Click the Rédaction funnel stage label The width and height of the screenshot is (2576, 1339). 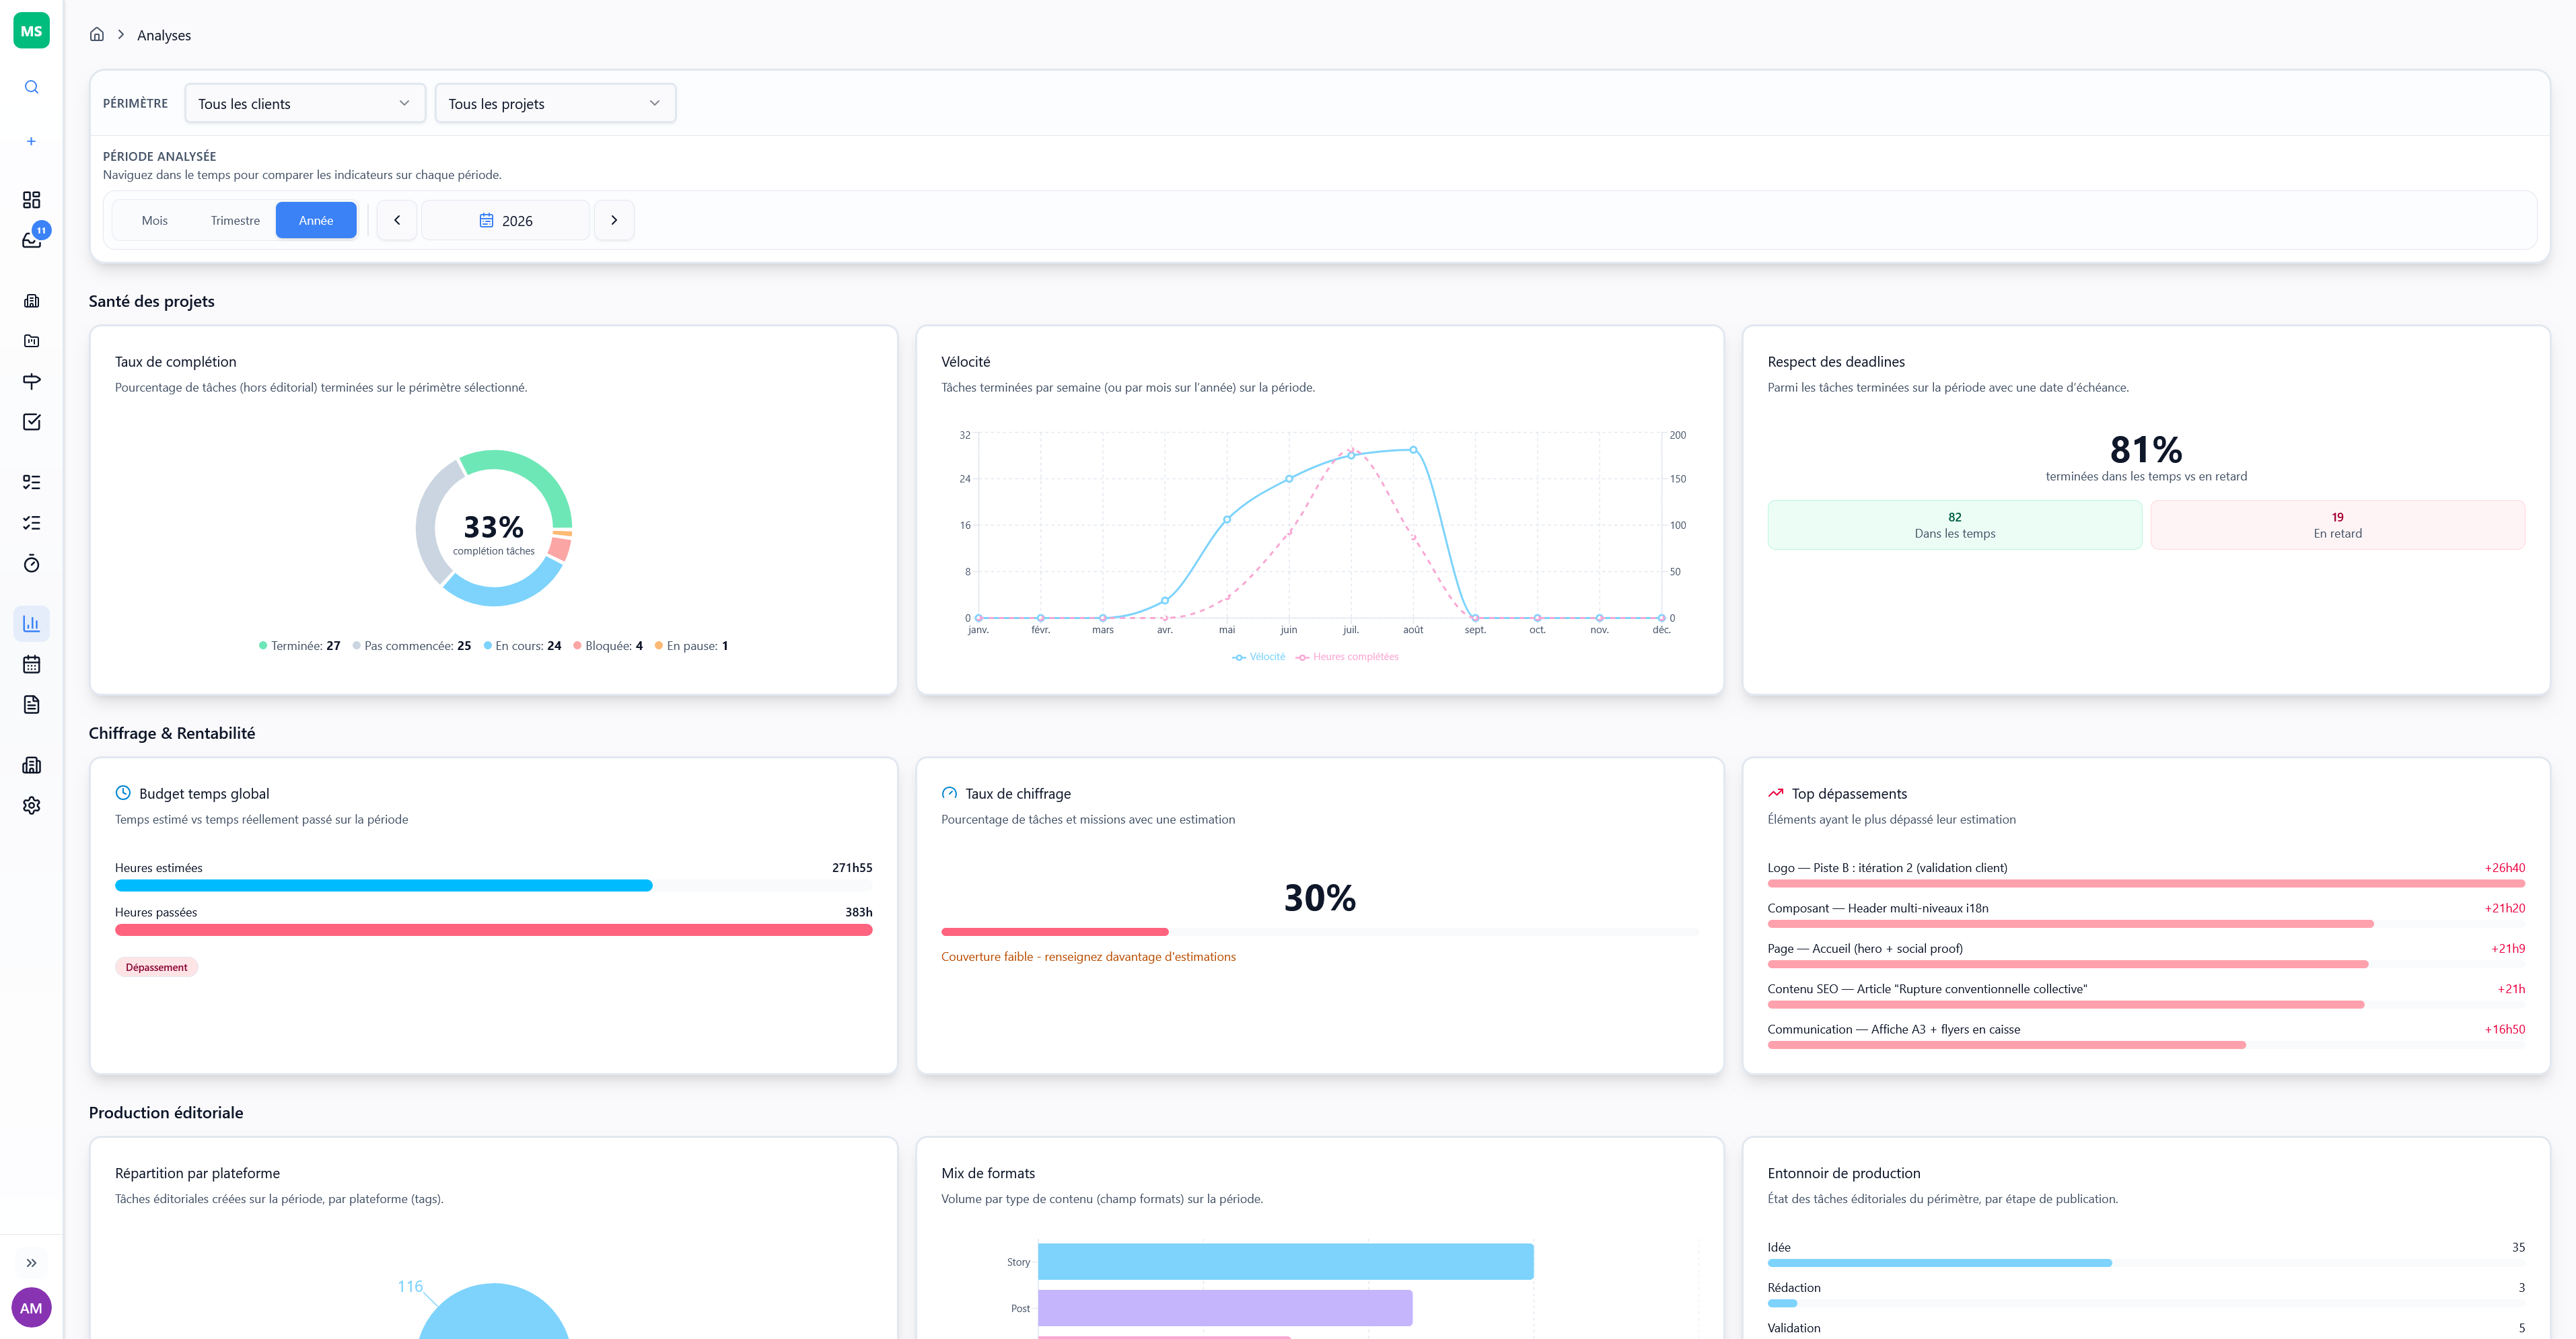[x=1794, y=1288]
